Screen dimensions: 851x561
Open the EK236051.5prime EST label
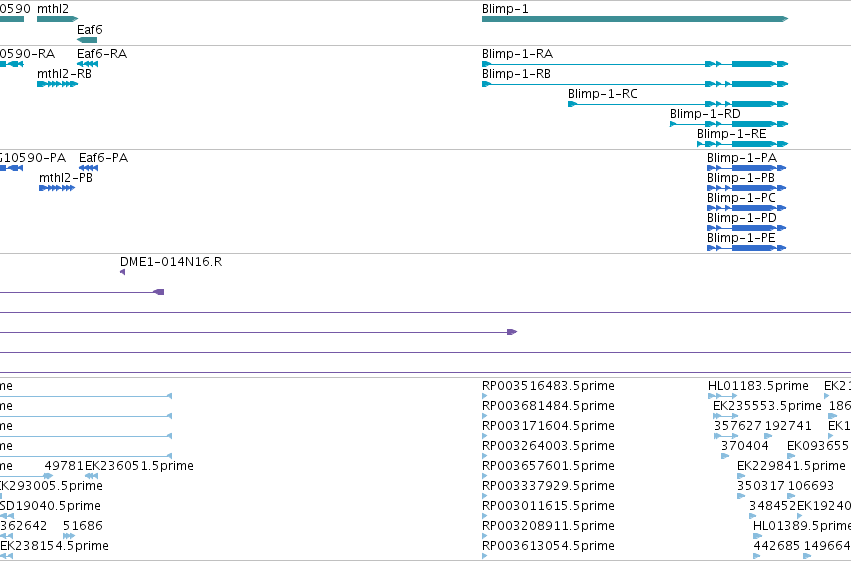(x=139, y=466)
